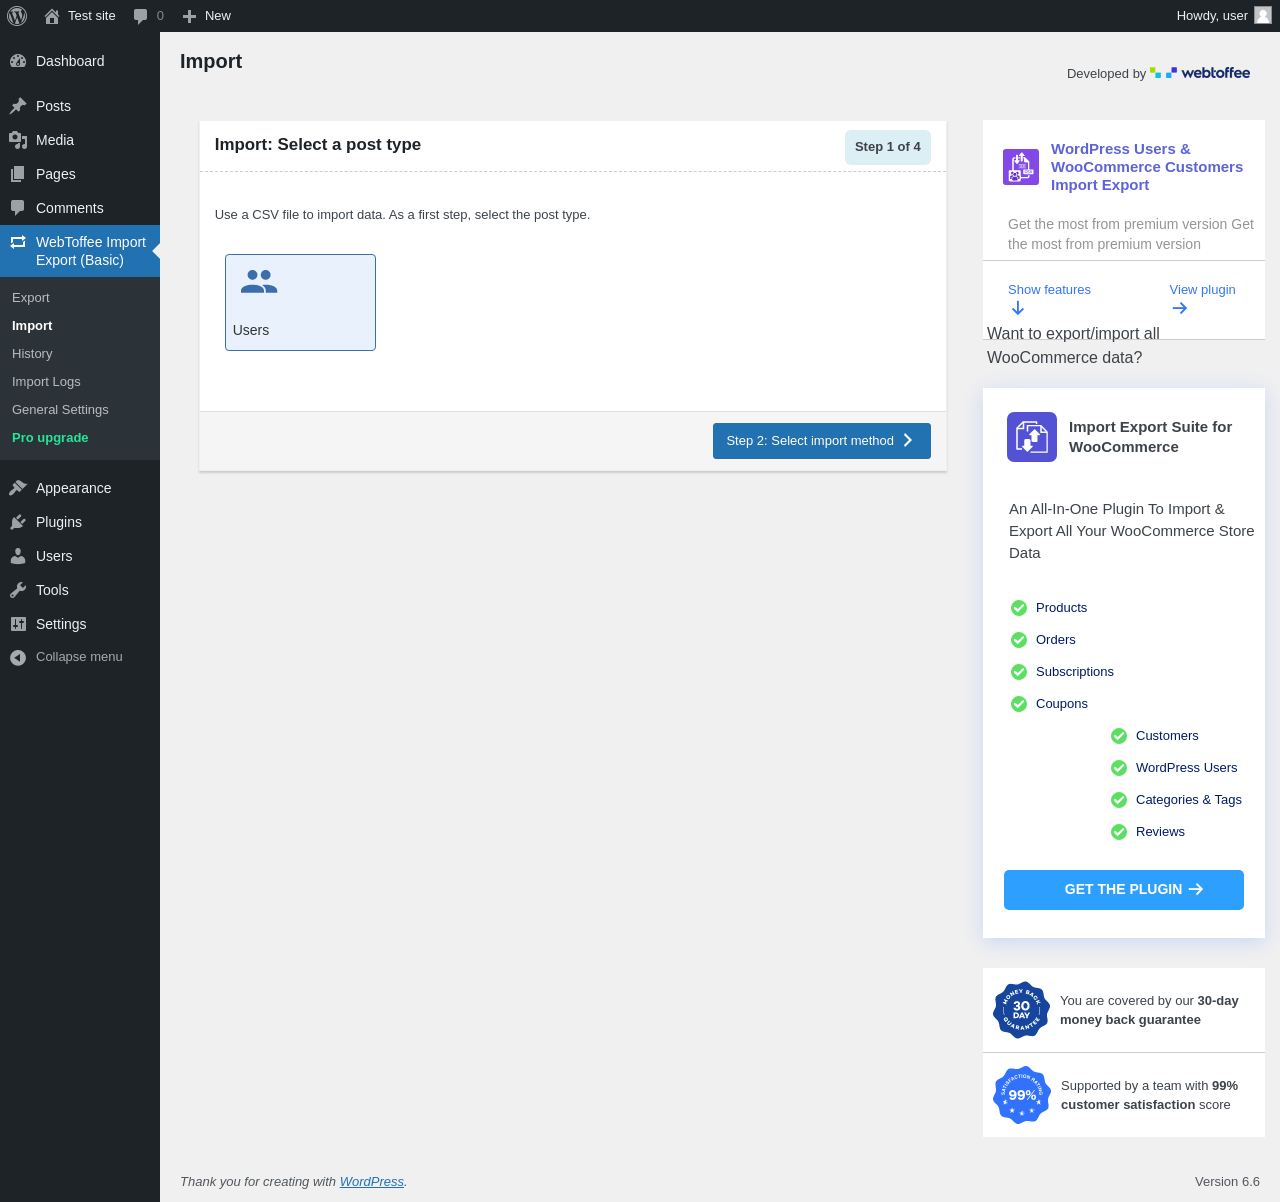Click the Comments speech bubble icon in sidebar
Image resolution: width=1280 pixels, height=1202 pixels.
pyautogui.click(x=18, y=208)
